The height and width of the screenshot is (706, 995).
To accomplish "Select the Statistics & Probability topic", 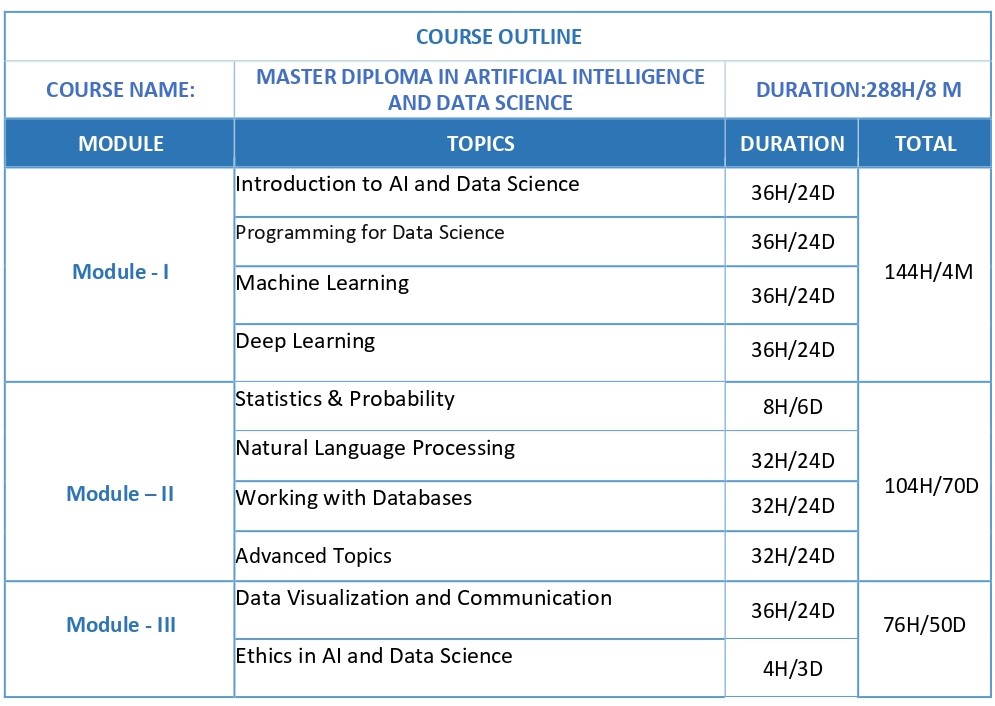I will (345, 399).
